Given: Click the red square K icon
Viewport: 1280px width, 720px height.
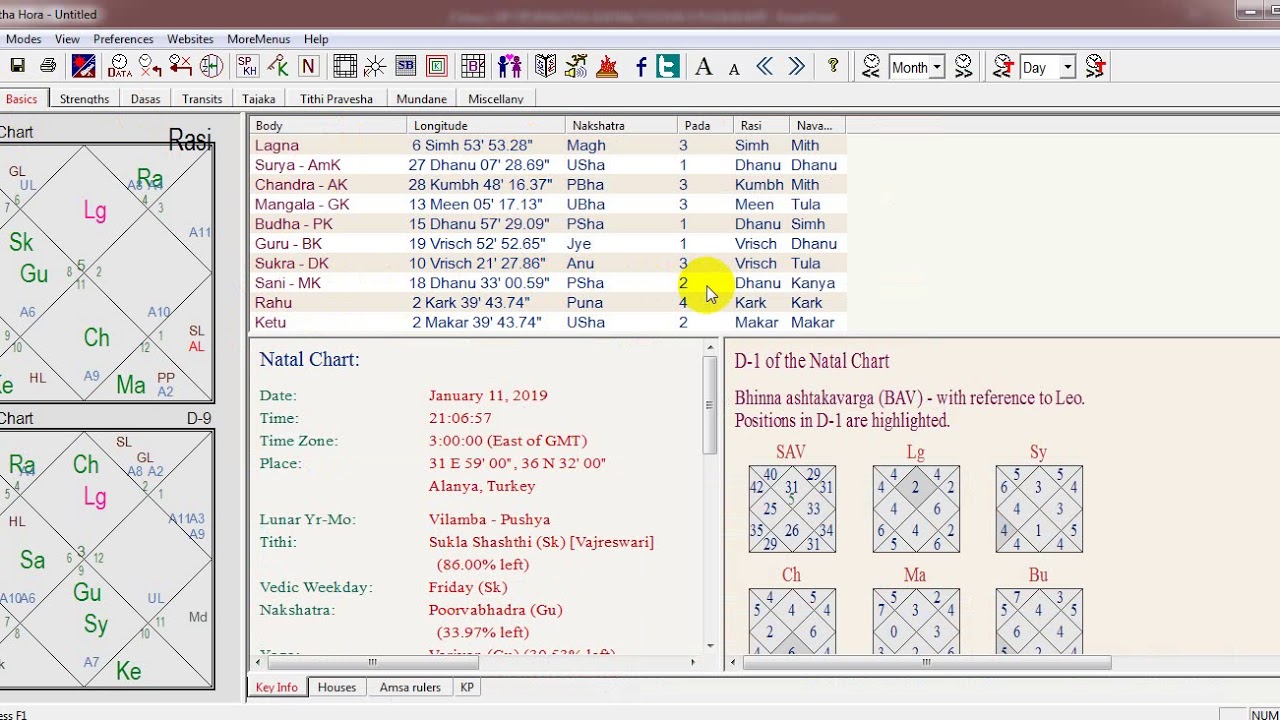Looking at the screenshot, I should [437, 66].
